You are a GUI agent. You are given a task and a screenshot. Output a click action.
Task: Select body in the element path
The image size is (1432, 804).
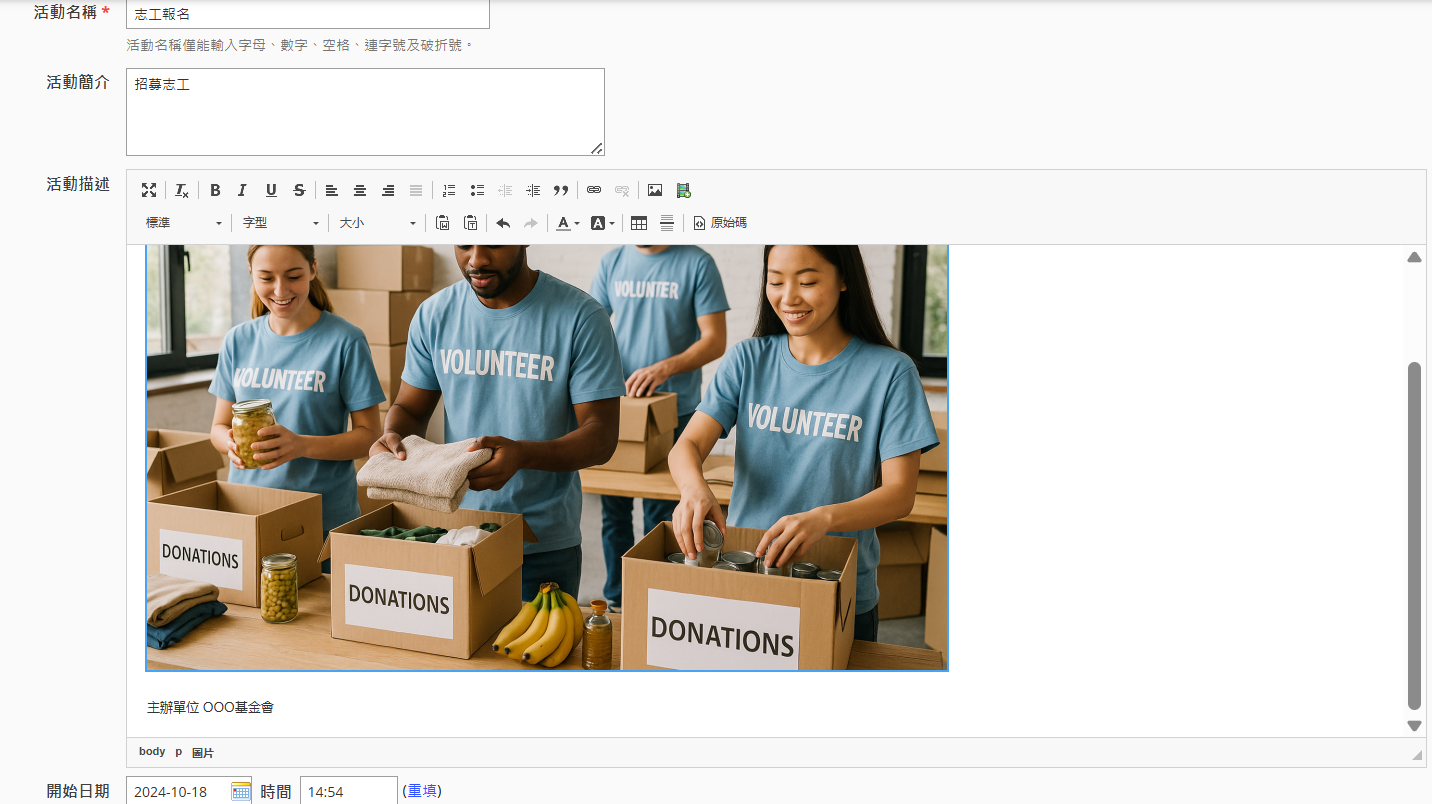click(x=152, y=752)
